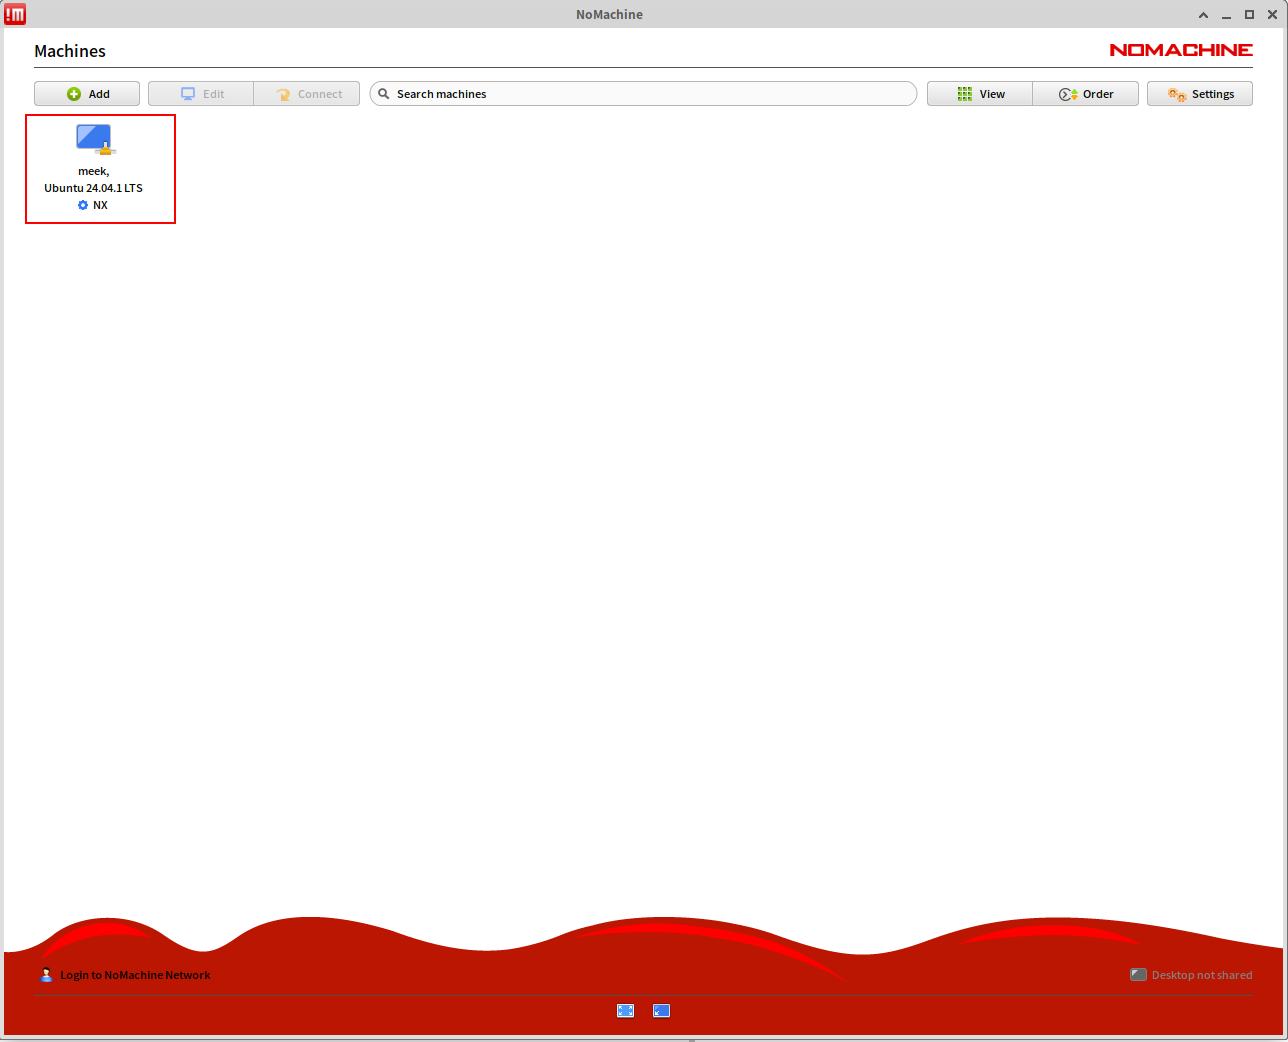Click the Add machine button
Screen dimensions: 1288x1042
click(x=87, y=94)
